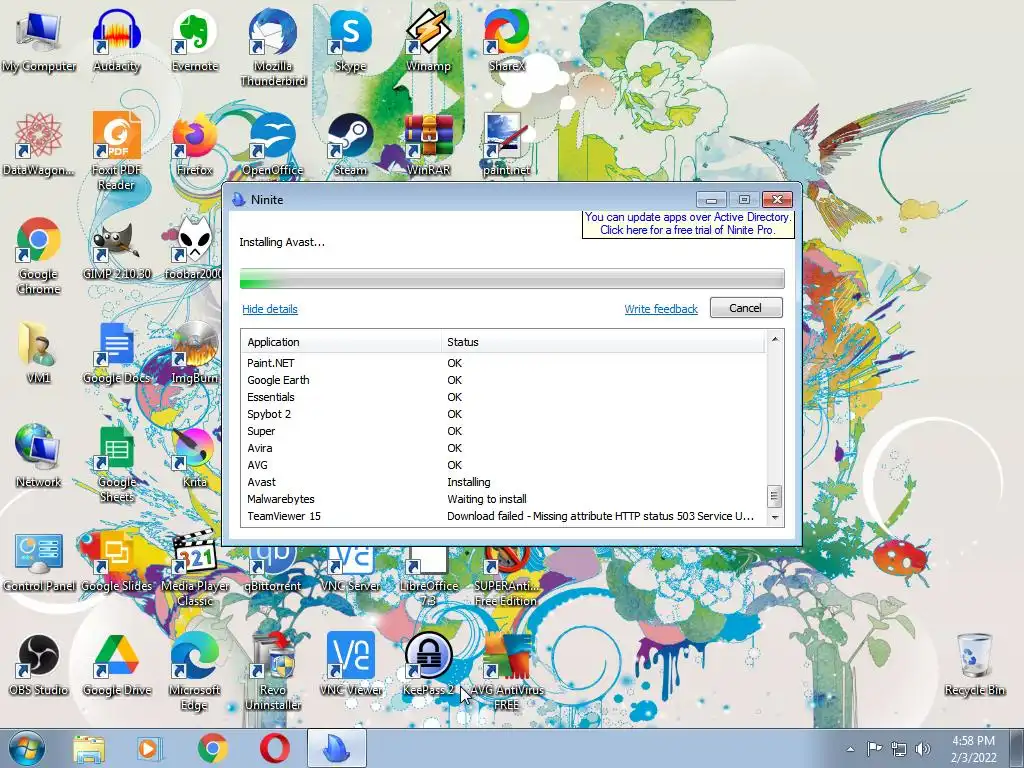Click the details list scrollbar thumb
The width and height of the screenshot is (1024, 768).
775,496
